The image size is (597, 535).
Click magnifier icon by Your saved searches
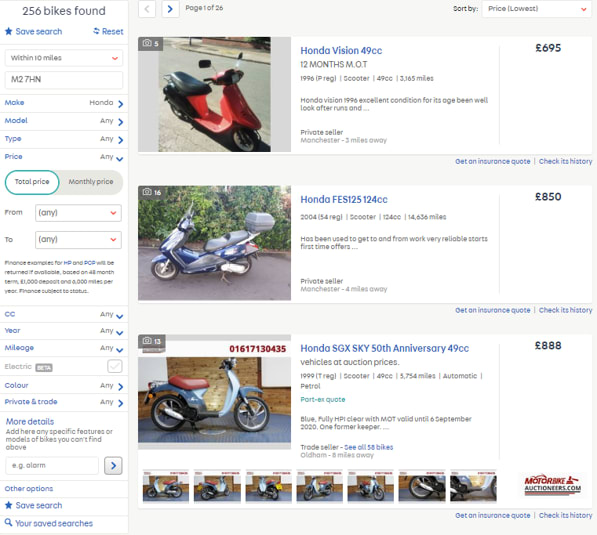(x=8, y=522)
